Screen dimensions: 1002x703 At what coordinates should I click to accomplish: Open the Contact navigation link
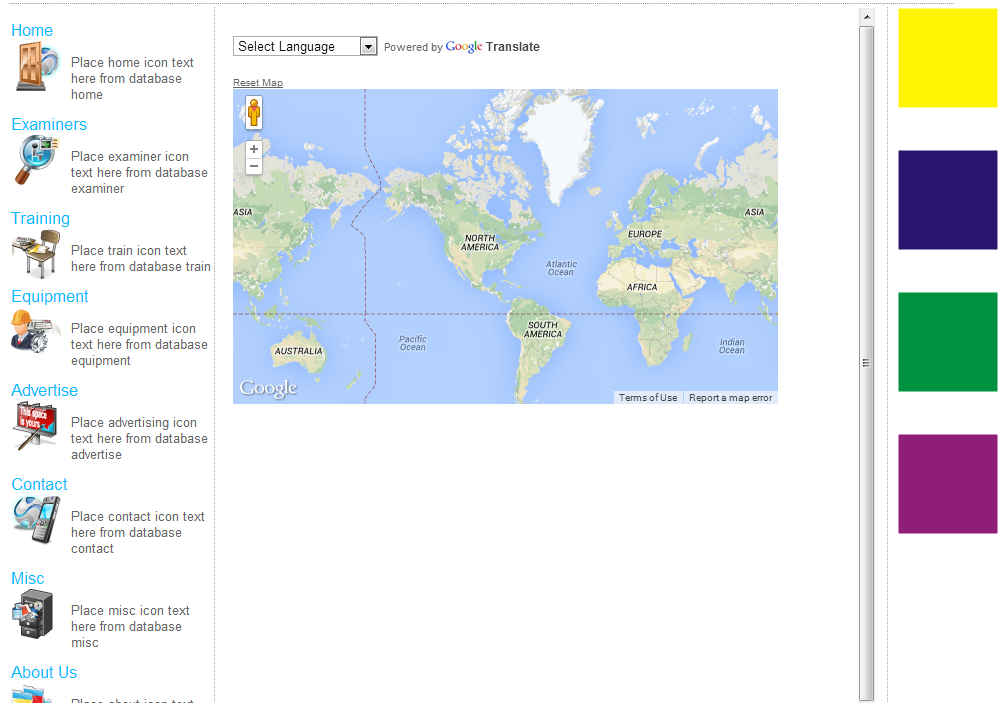click(40, 484)
